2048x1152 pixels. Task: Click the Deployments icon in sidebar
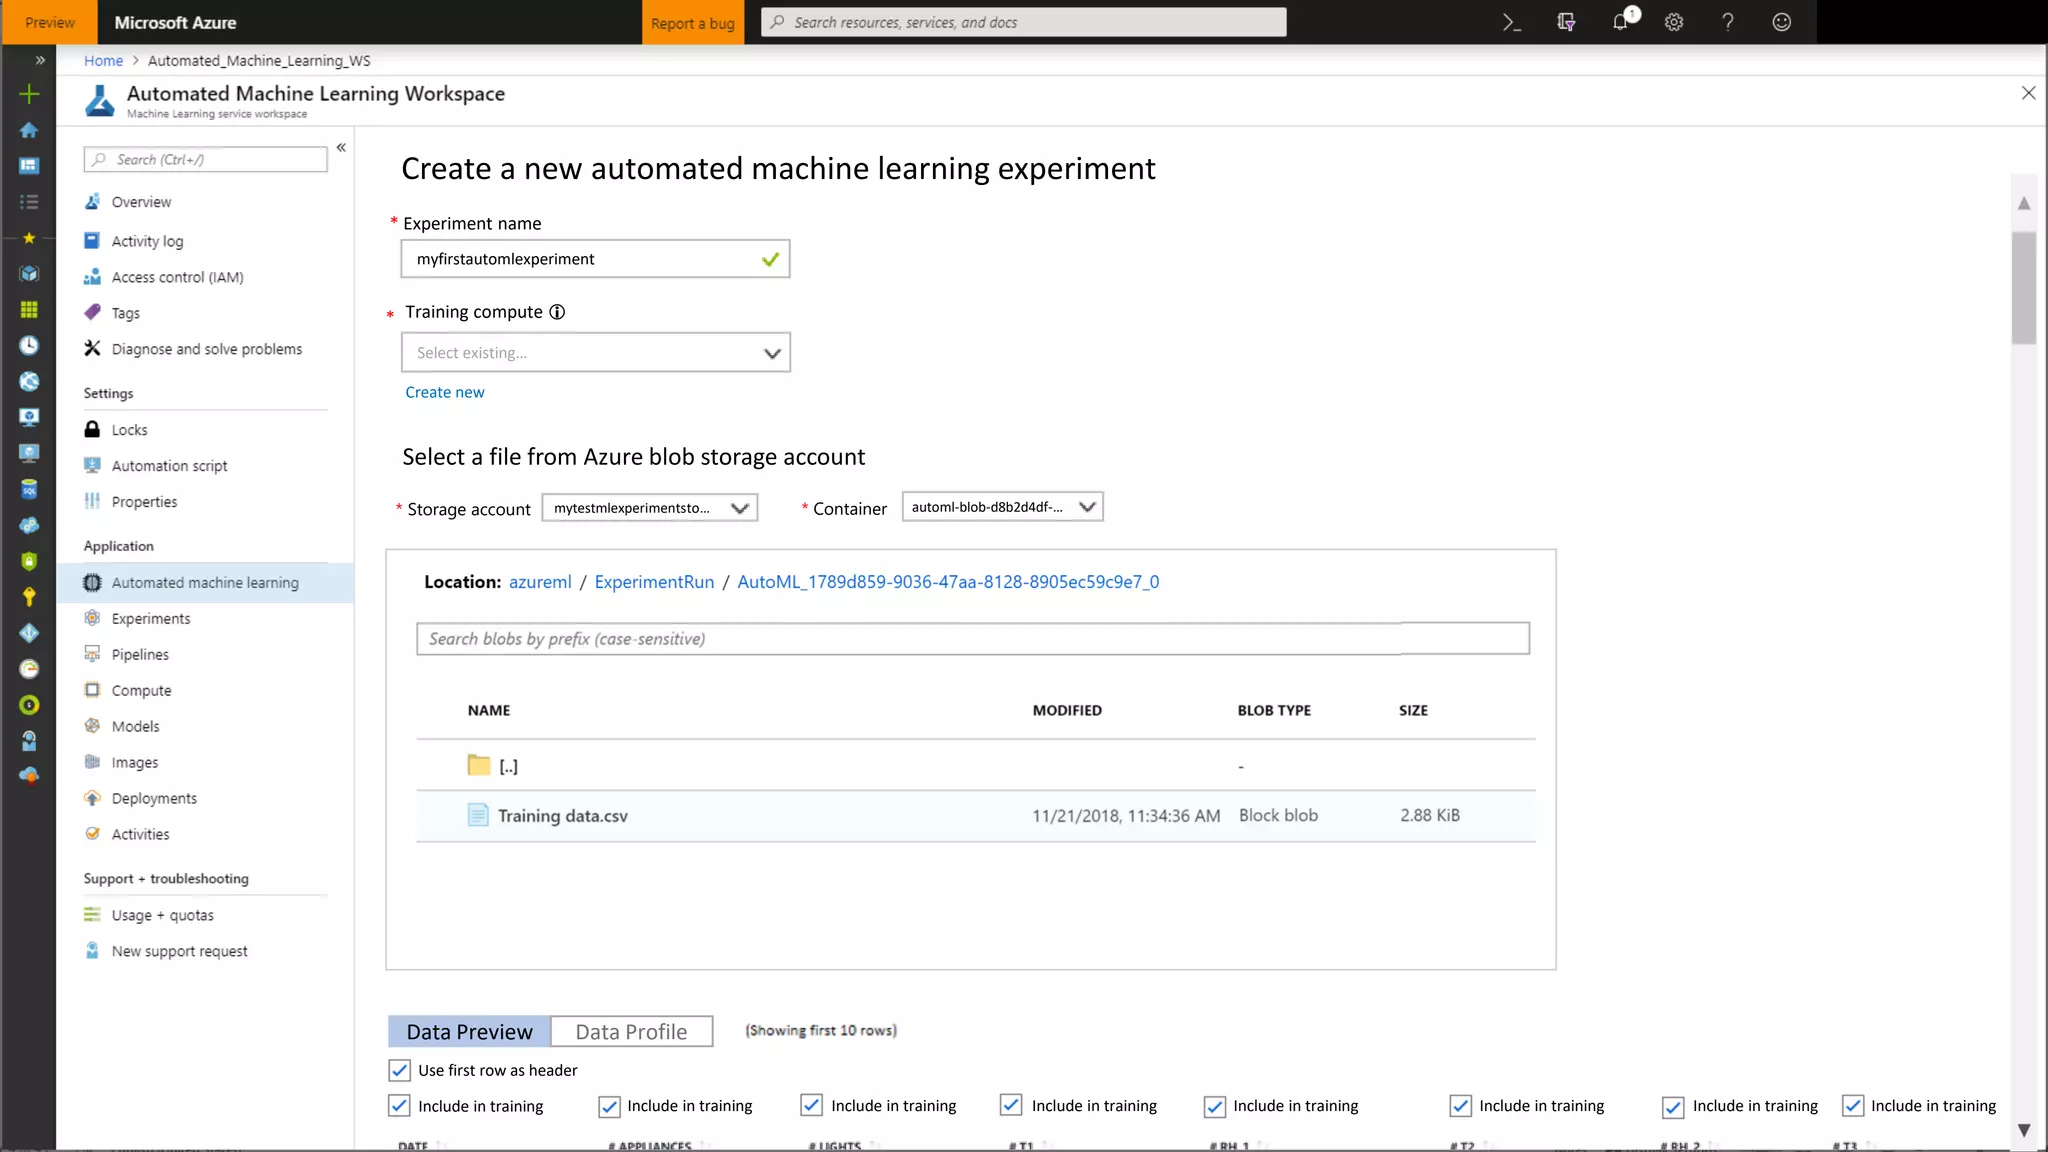pyautogui.click(x=92, y=798)
